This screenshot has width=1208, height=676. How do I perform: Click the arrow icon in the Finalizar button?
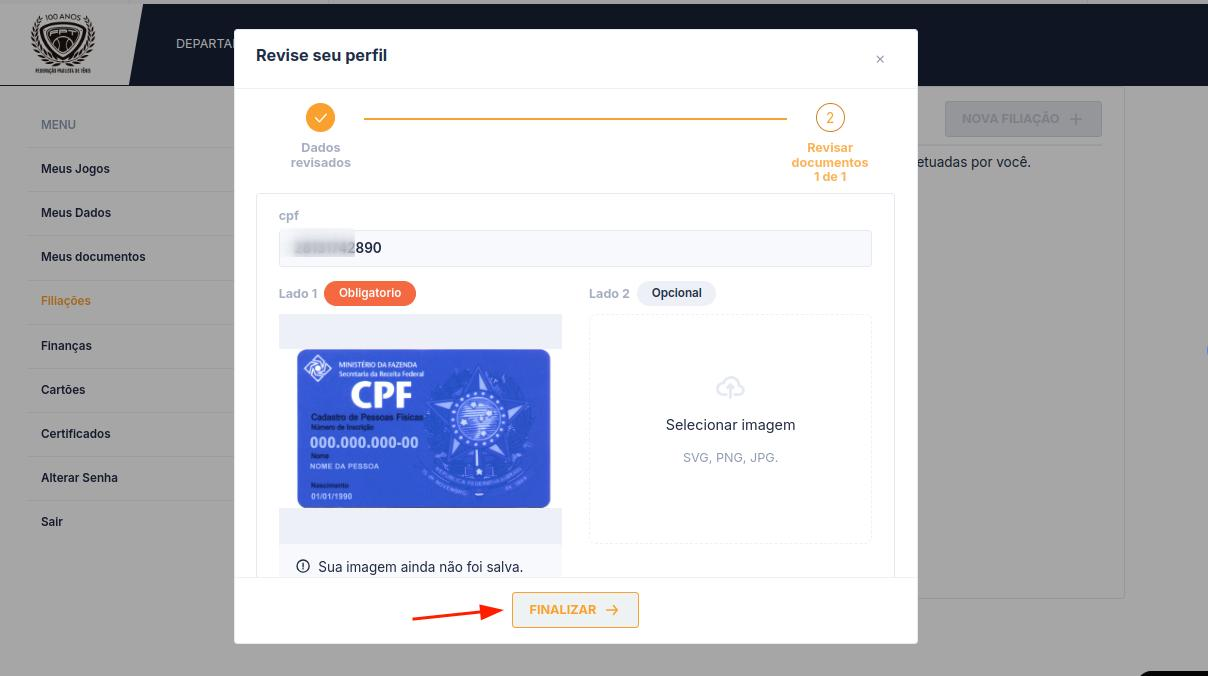pos(612,610)
